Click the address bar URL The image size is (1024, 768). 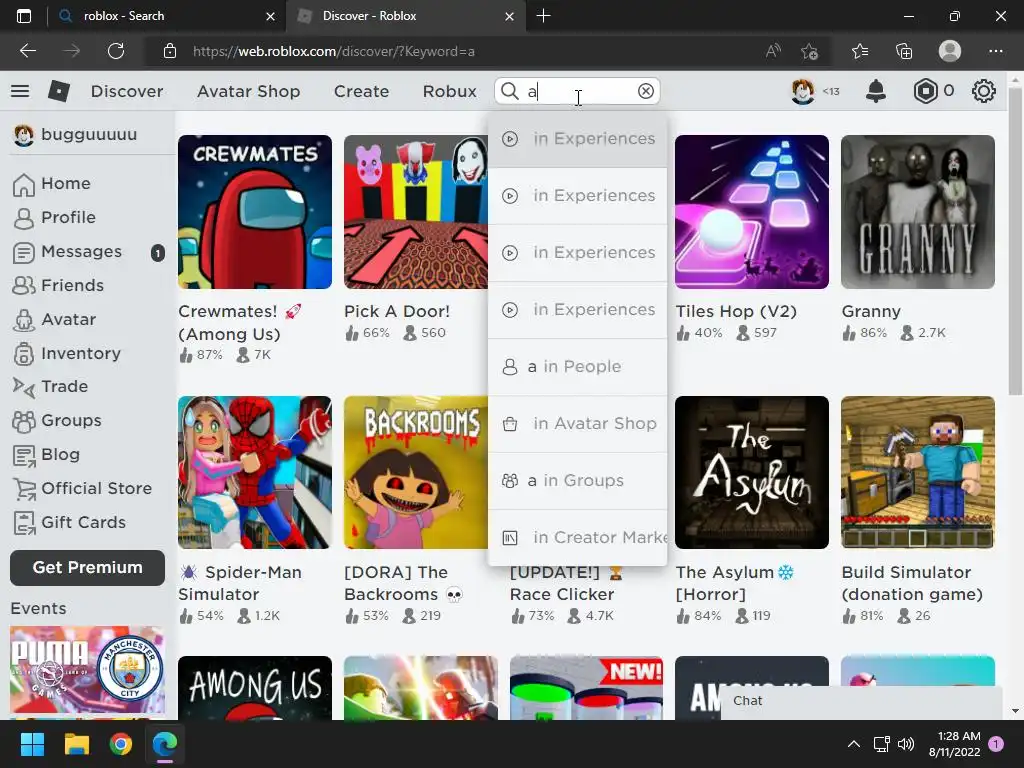pyautogui.click(x=334, y=51)
